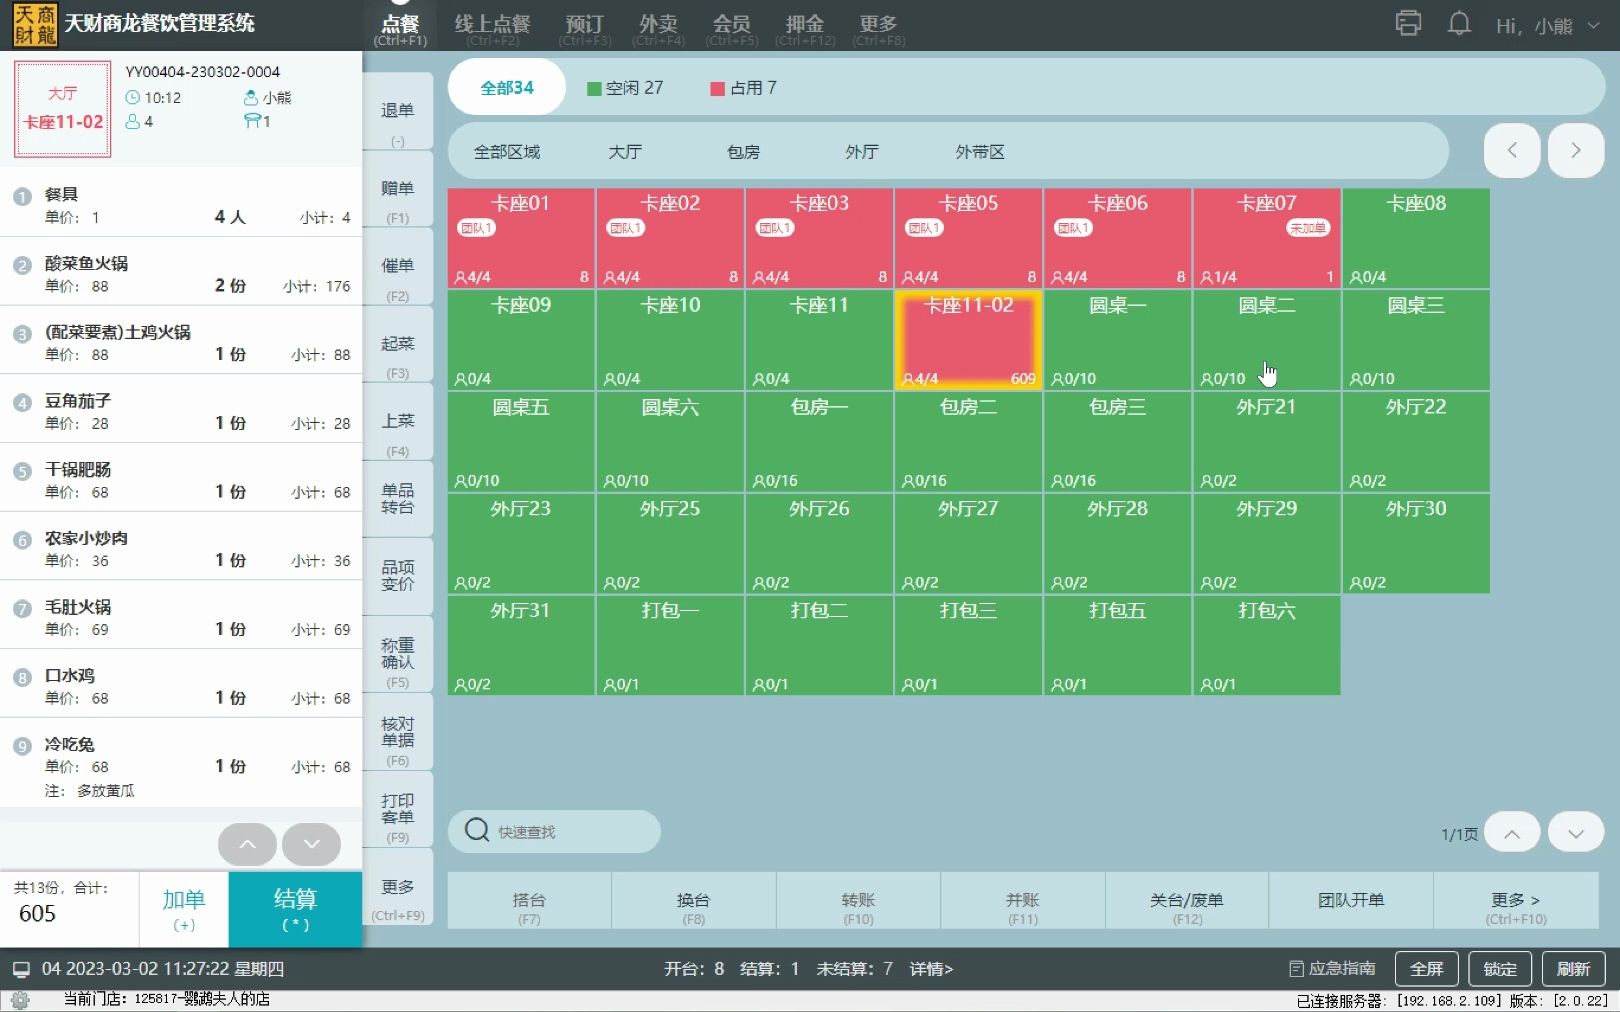Click 搭台 bottom button

(529, 901)
